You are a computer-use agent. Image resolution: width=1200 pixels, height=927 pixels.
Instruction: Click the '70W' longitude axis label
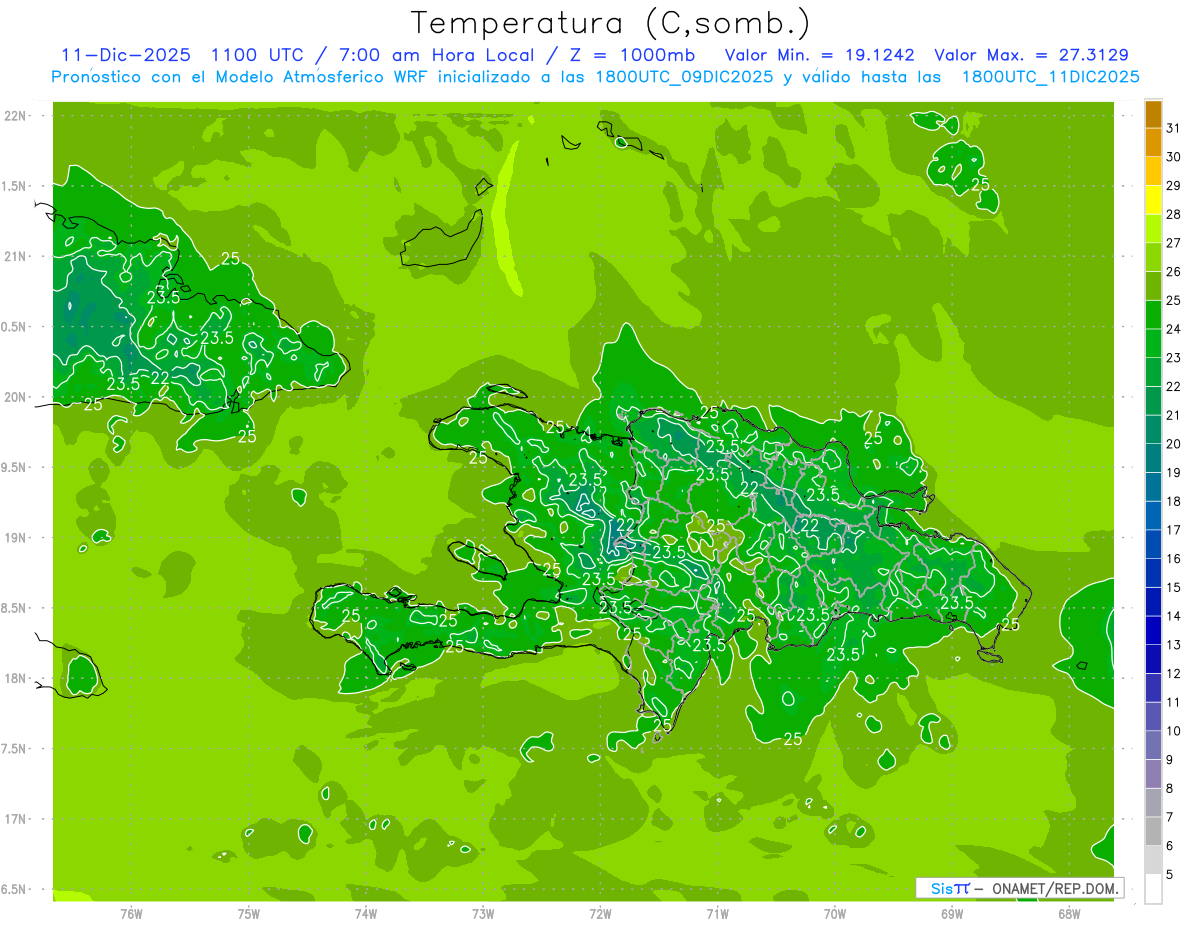835,914
